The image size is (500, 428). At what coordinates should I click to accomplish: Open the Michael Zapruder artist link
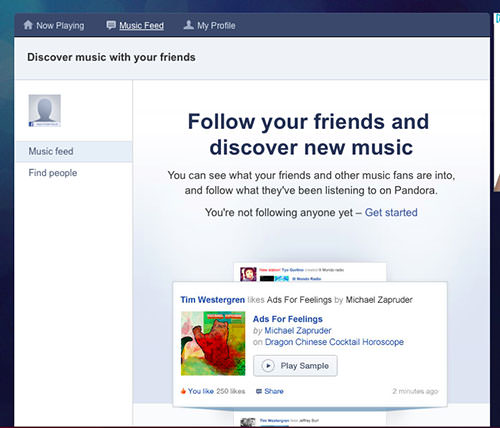[298, 331]
